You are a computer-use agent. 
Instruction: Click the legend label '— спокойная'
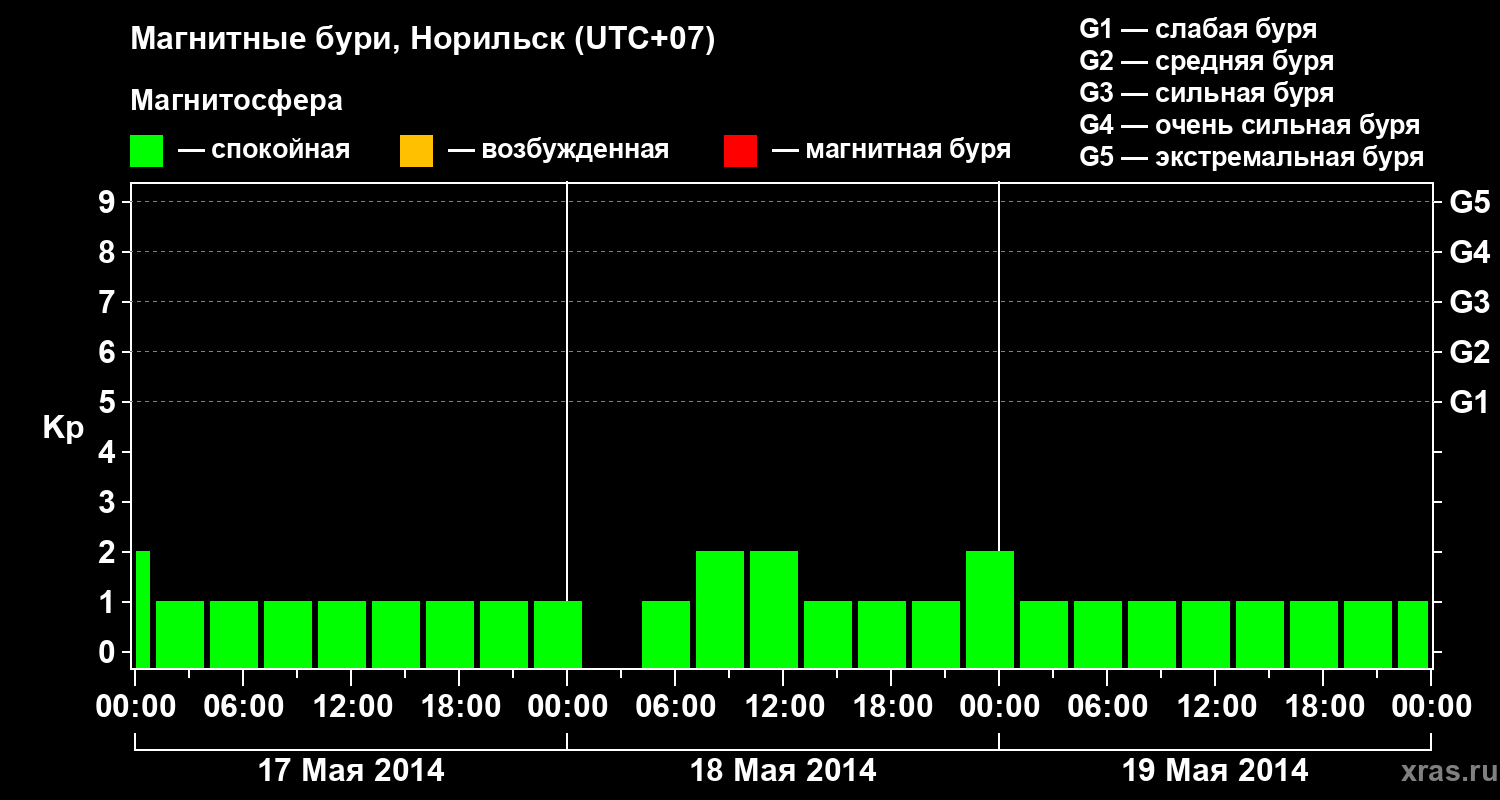point(264,150)
